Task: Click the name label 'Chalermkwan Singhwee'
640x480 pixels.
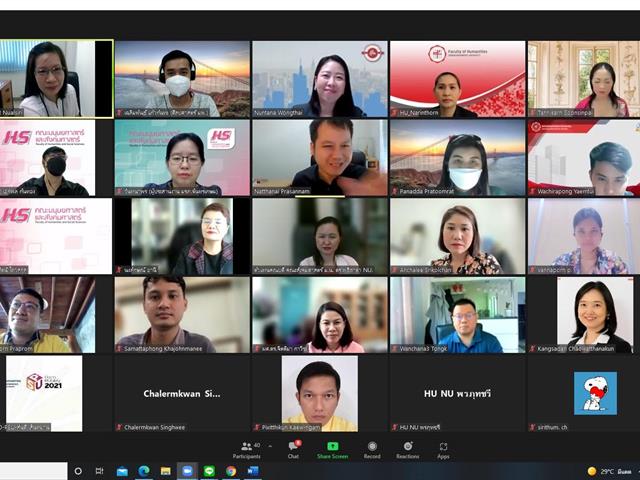Action: 154,427
